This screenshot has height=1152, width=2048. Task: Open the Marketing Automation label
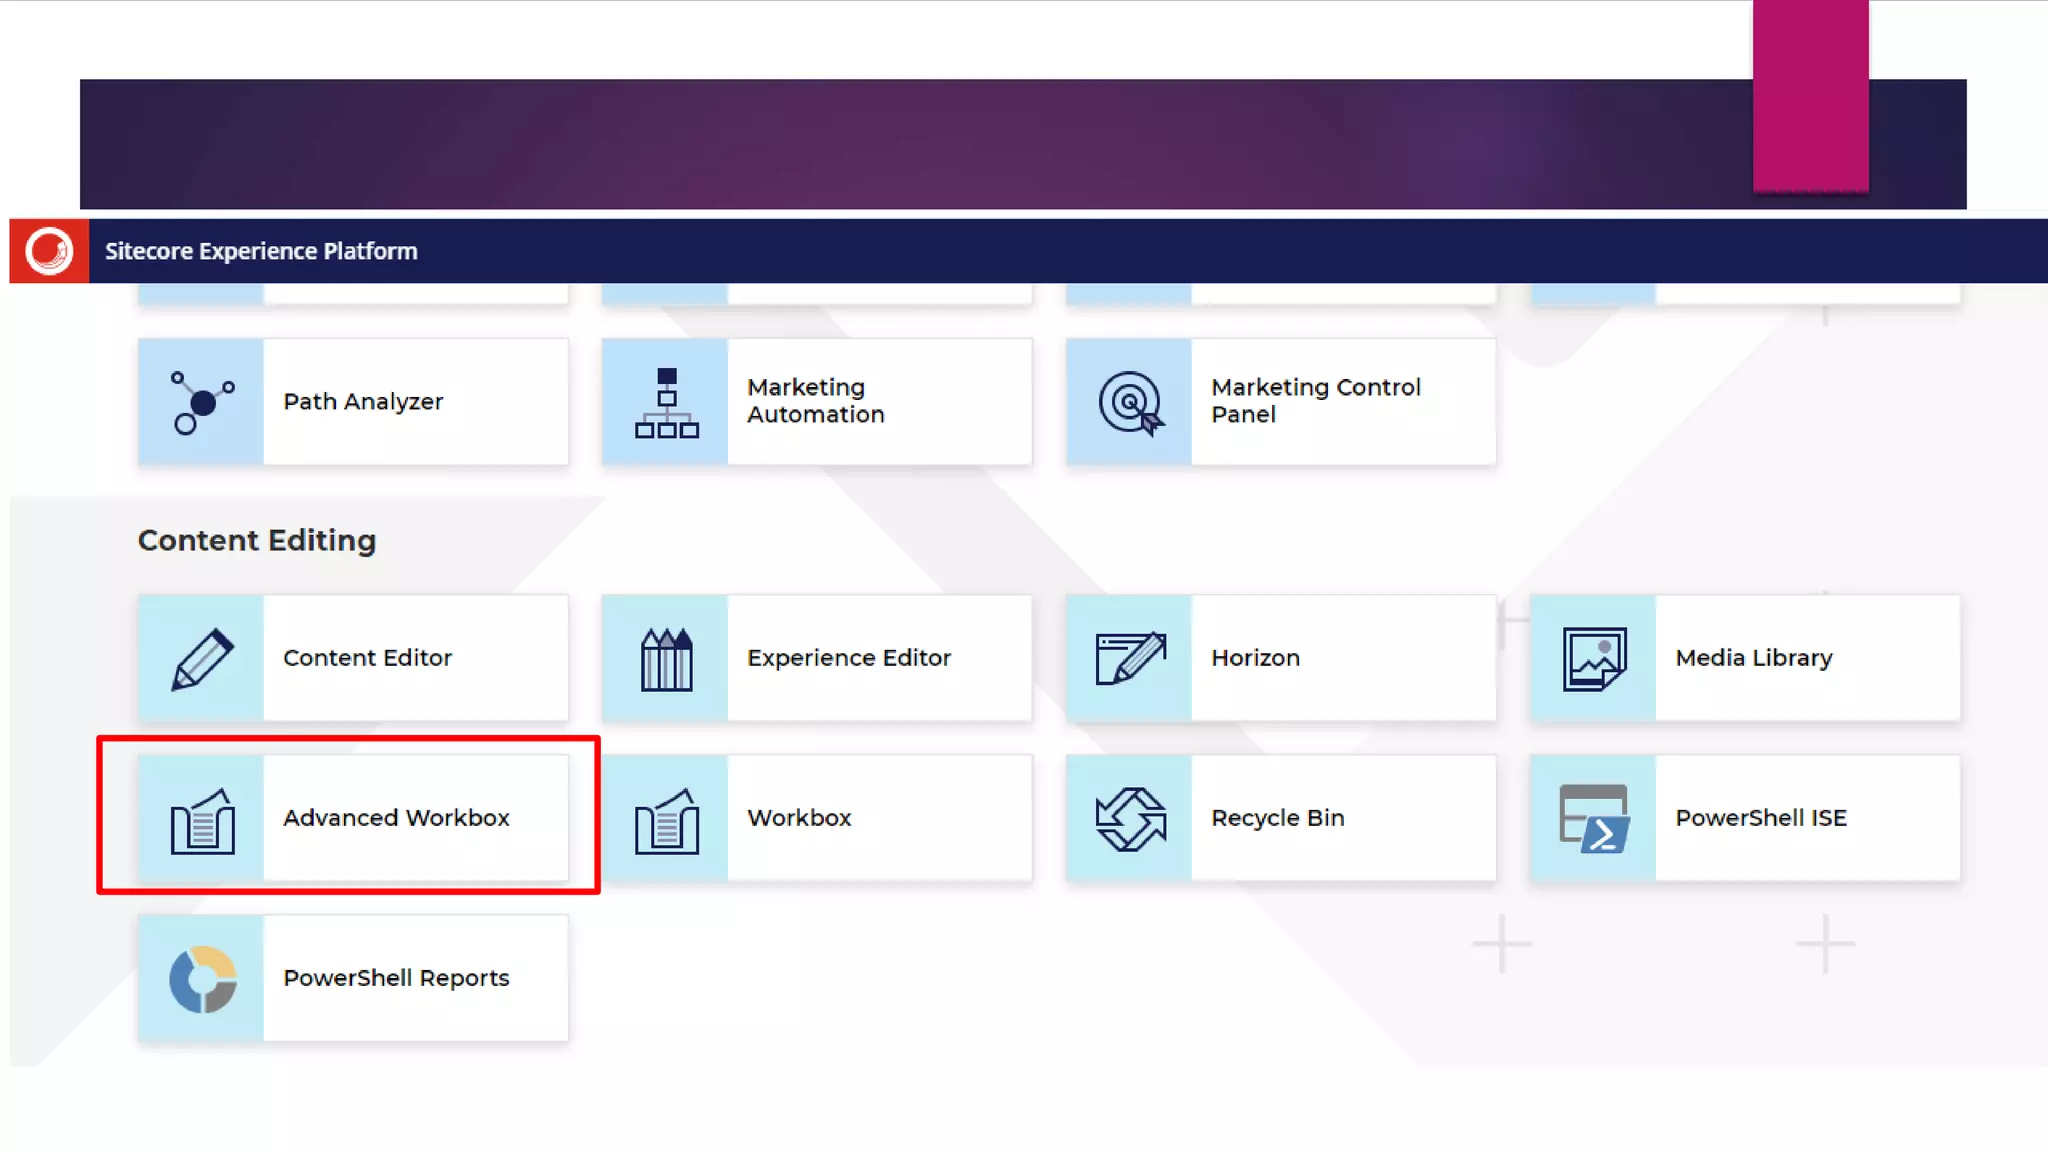tap(815, 401)
